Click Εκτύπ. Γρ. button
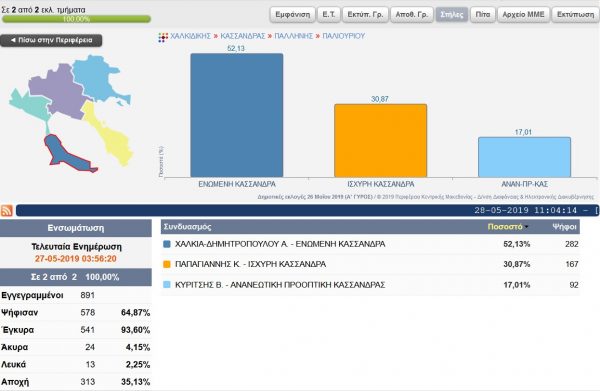The image size is (600, 391). pos(365,15)
